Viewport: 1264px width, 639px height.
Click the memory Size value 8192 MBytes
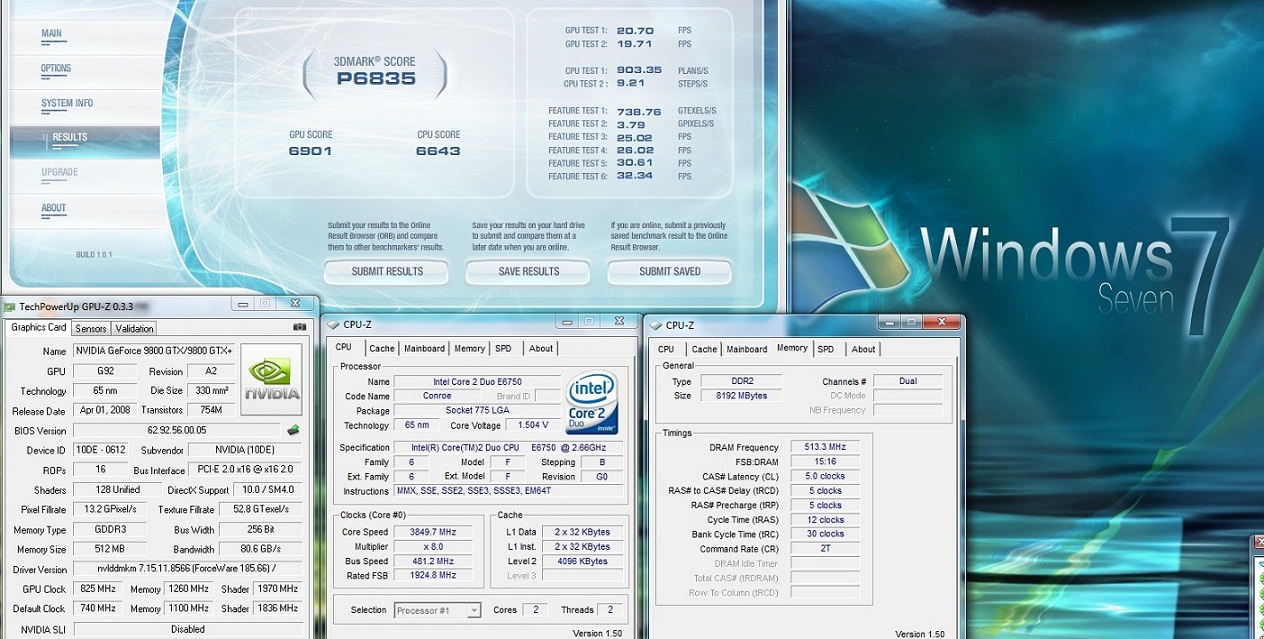(x=741, y=396)
